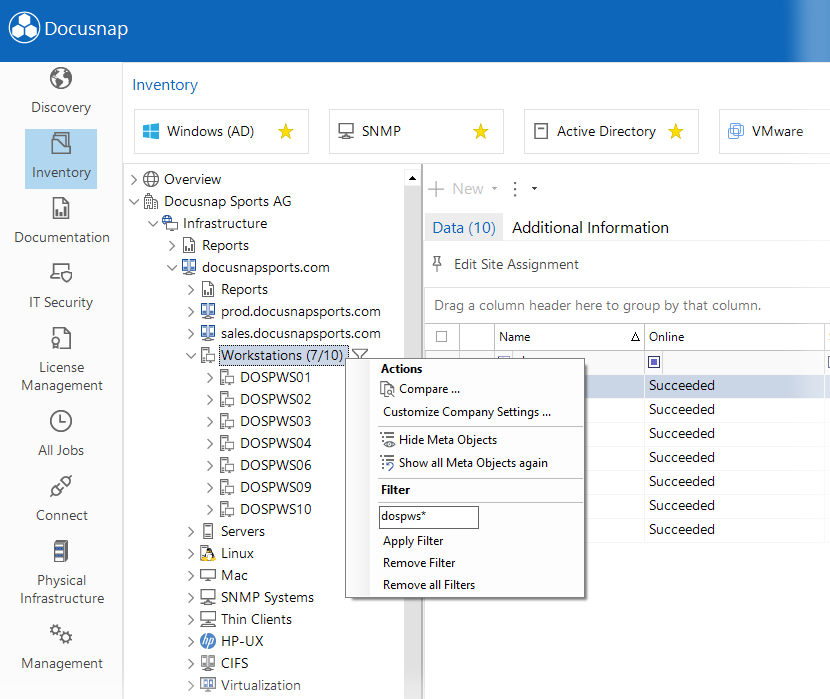Screen dimensions: 830x699
Task: Expand the DOSPWS01 workstation node
Action: [210, 378]
